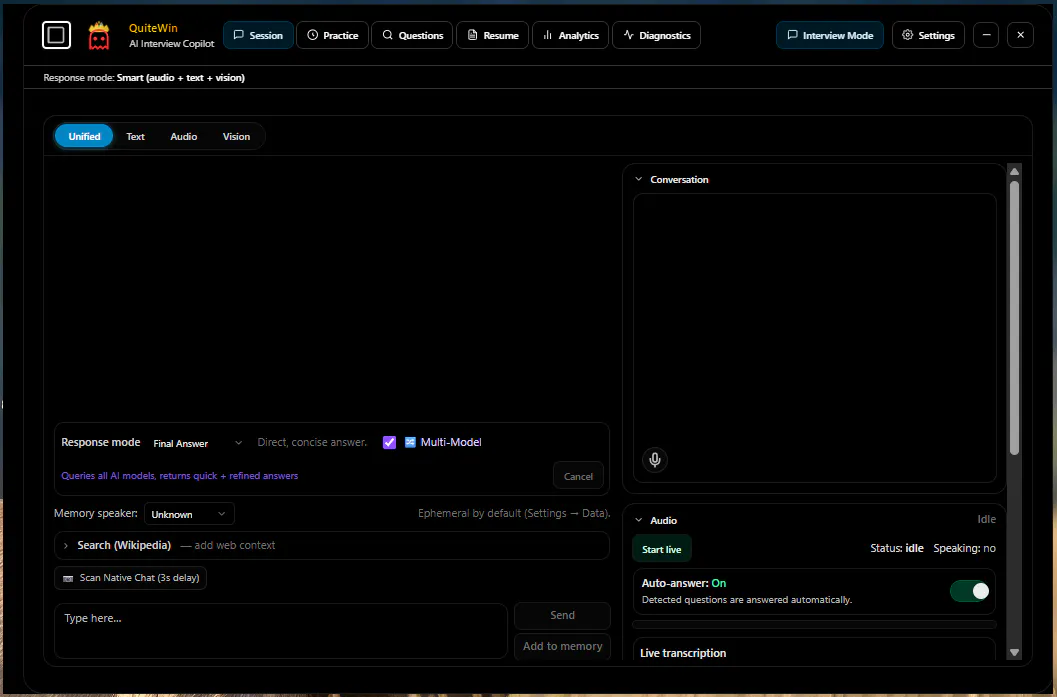Click the right panel scrollbar thumb
1057x697 pixels.
1014,317
